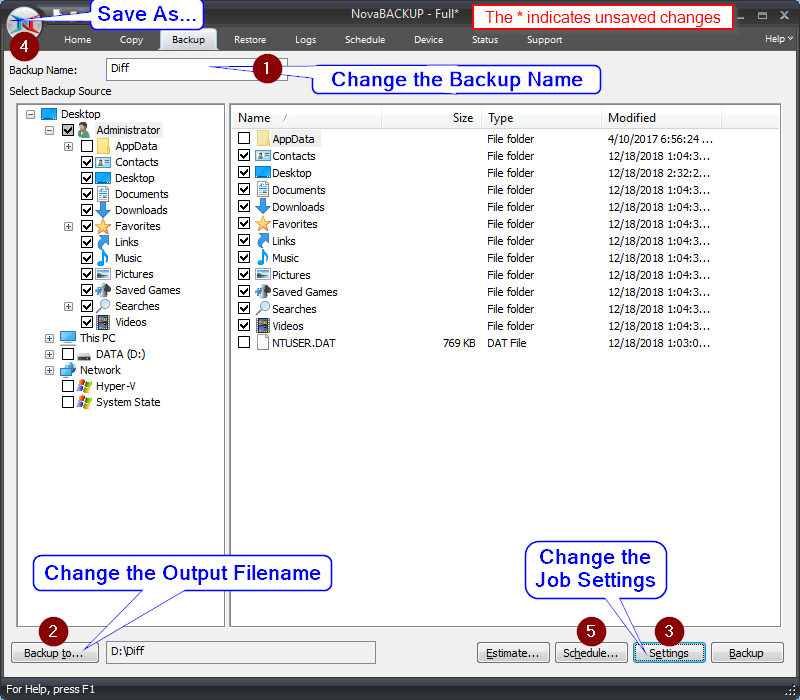Sort file list by Size column

click(431, 118)
